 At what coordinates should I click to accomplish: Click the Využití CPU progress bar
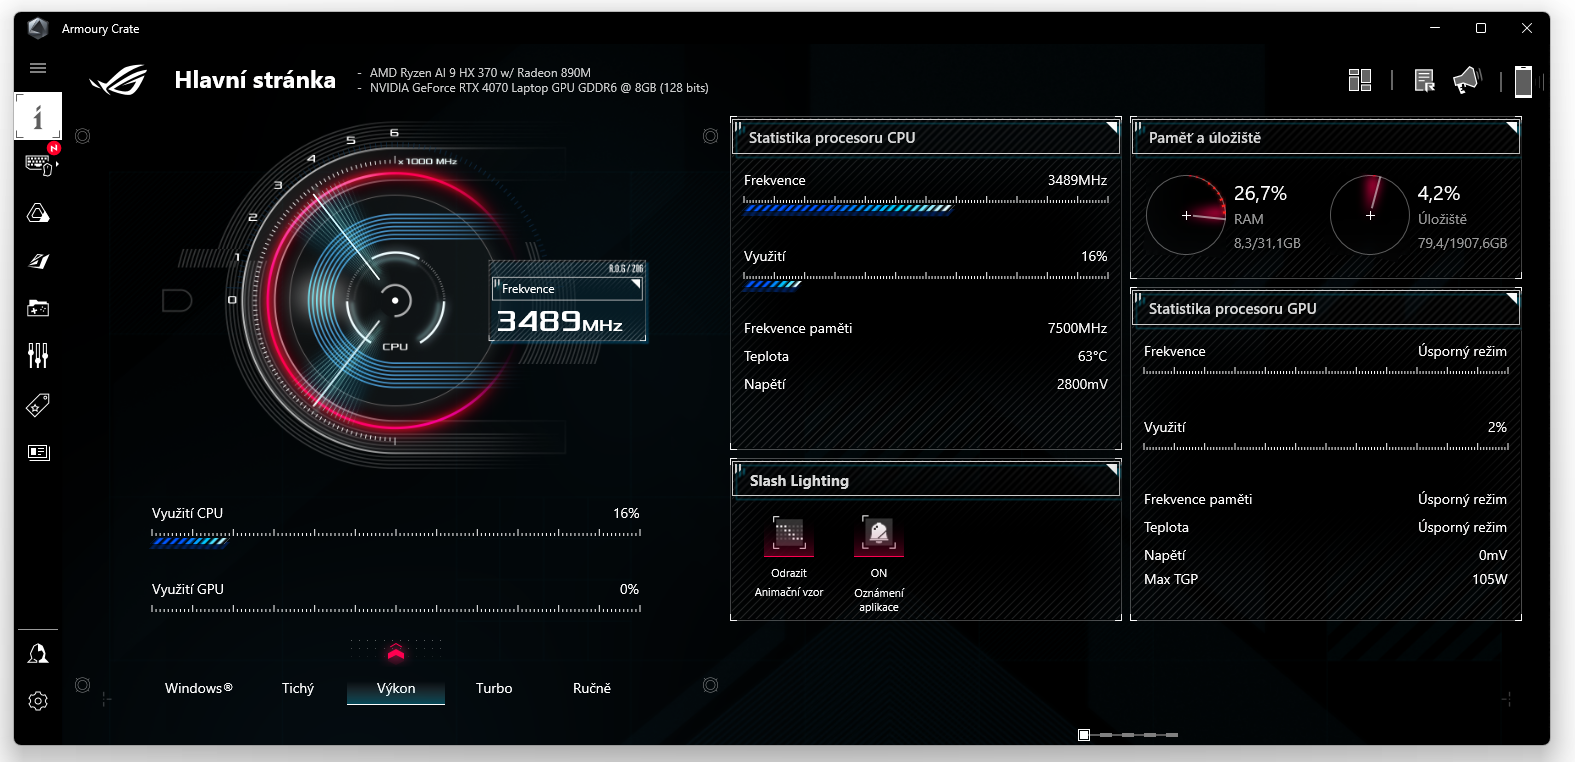point(396,539)
